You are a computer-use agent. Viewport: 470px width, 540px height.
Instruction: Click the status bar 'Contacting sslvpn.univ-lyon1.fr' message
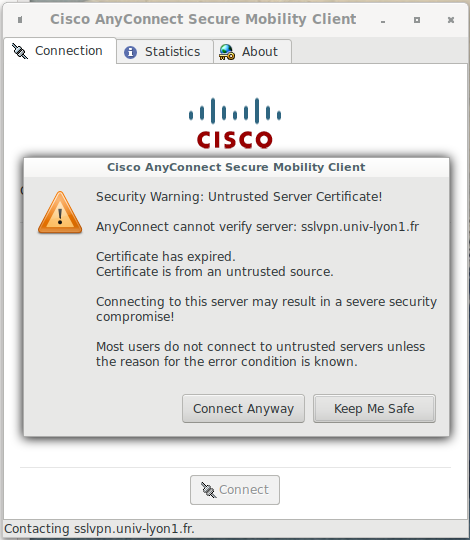[x=99, y=529]
